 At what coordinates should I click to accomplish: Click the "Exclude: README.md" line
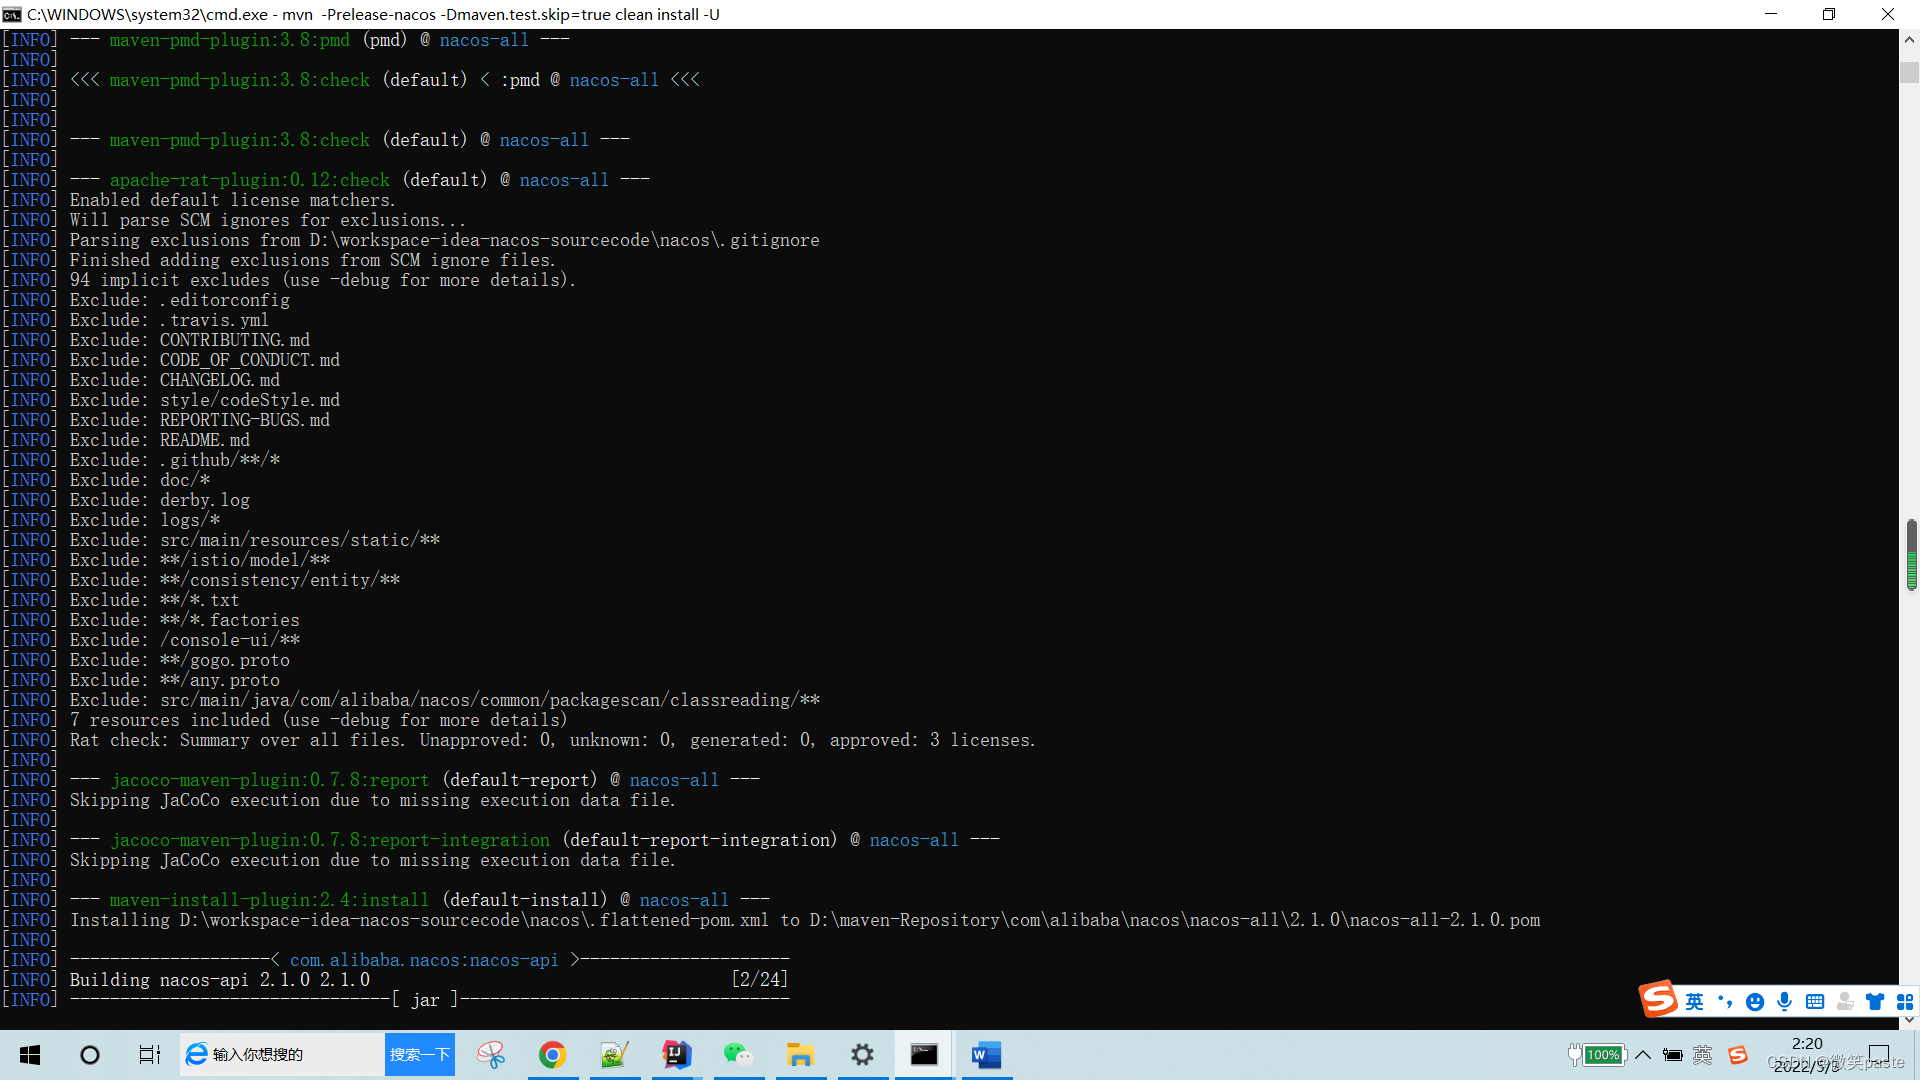[160, 440]
